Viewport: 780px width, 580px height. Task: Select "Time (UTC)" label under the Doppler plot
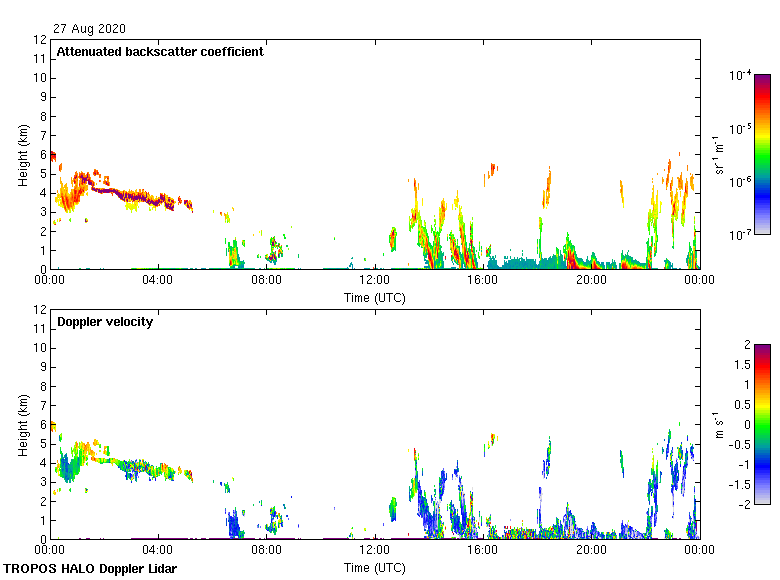coord(375,567)
